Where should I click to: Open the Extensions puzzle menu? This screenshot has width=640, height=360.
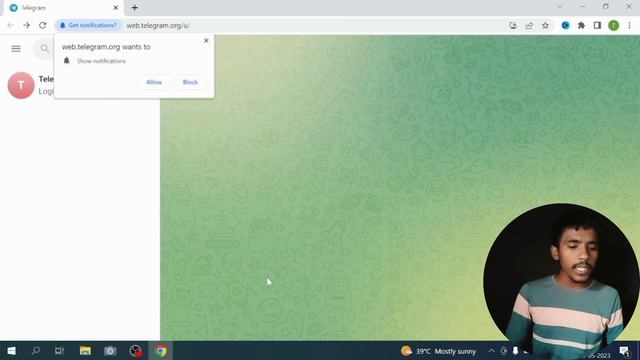[x=581, y=25]
